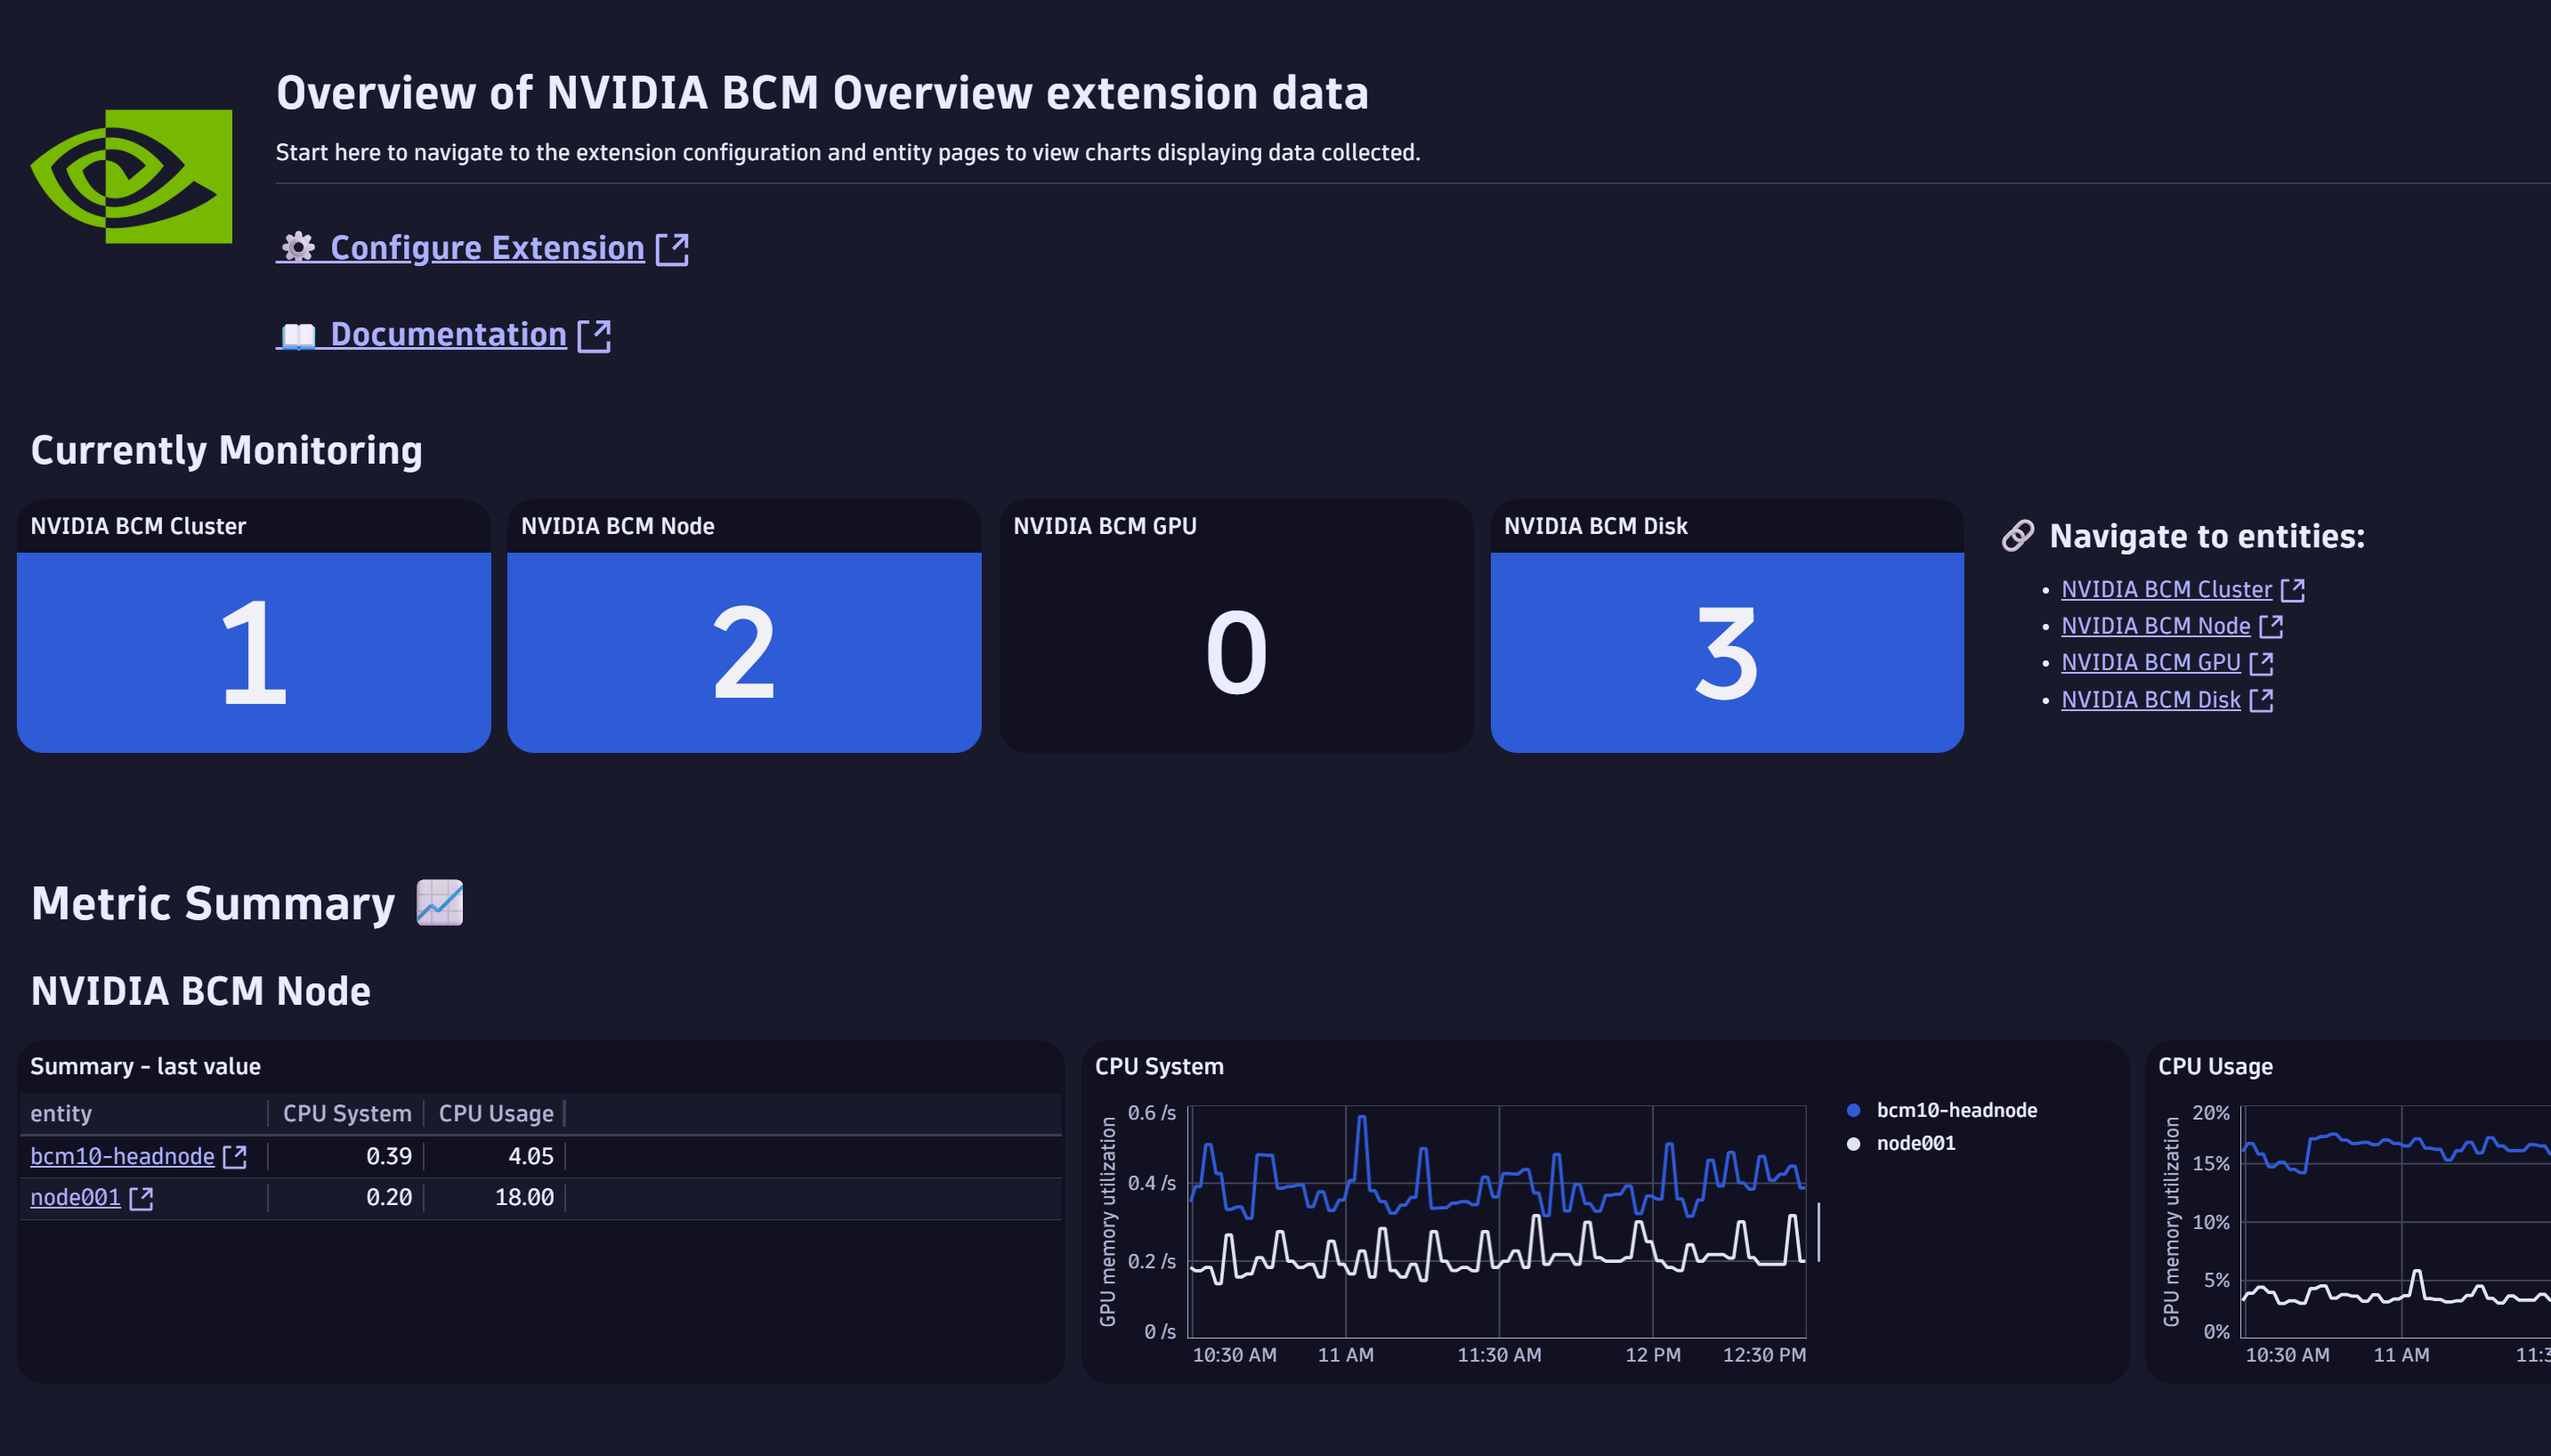Navigate to NVIDIA BCM Cluster entity link
The image size is (2551, 1456).
(x=2166, y=589)
